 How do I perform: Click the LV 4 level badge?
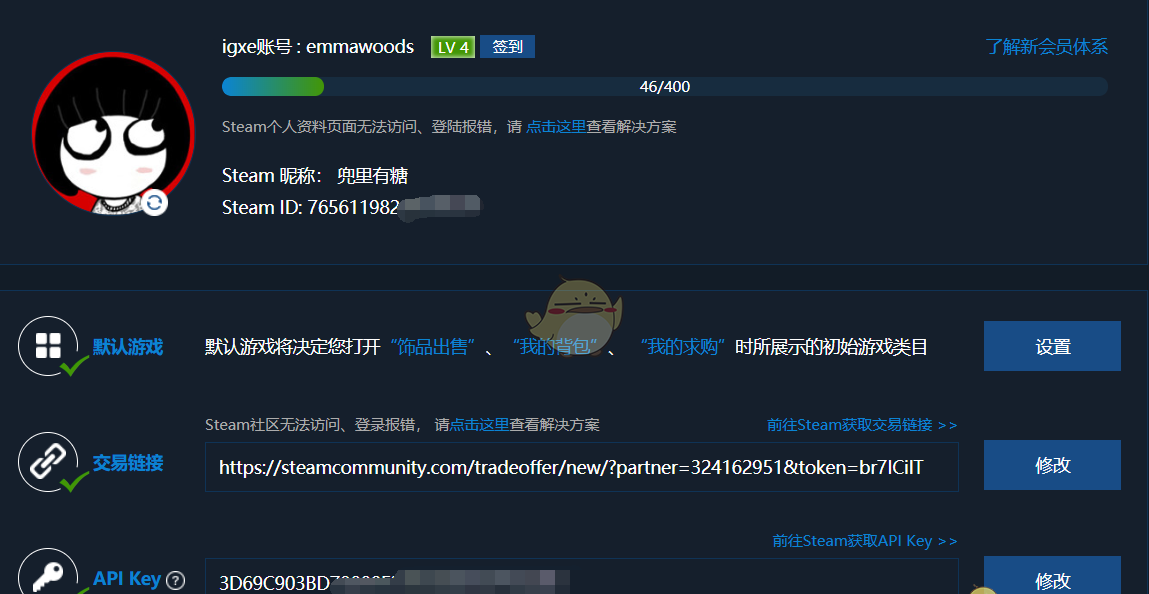pos(453,47)
